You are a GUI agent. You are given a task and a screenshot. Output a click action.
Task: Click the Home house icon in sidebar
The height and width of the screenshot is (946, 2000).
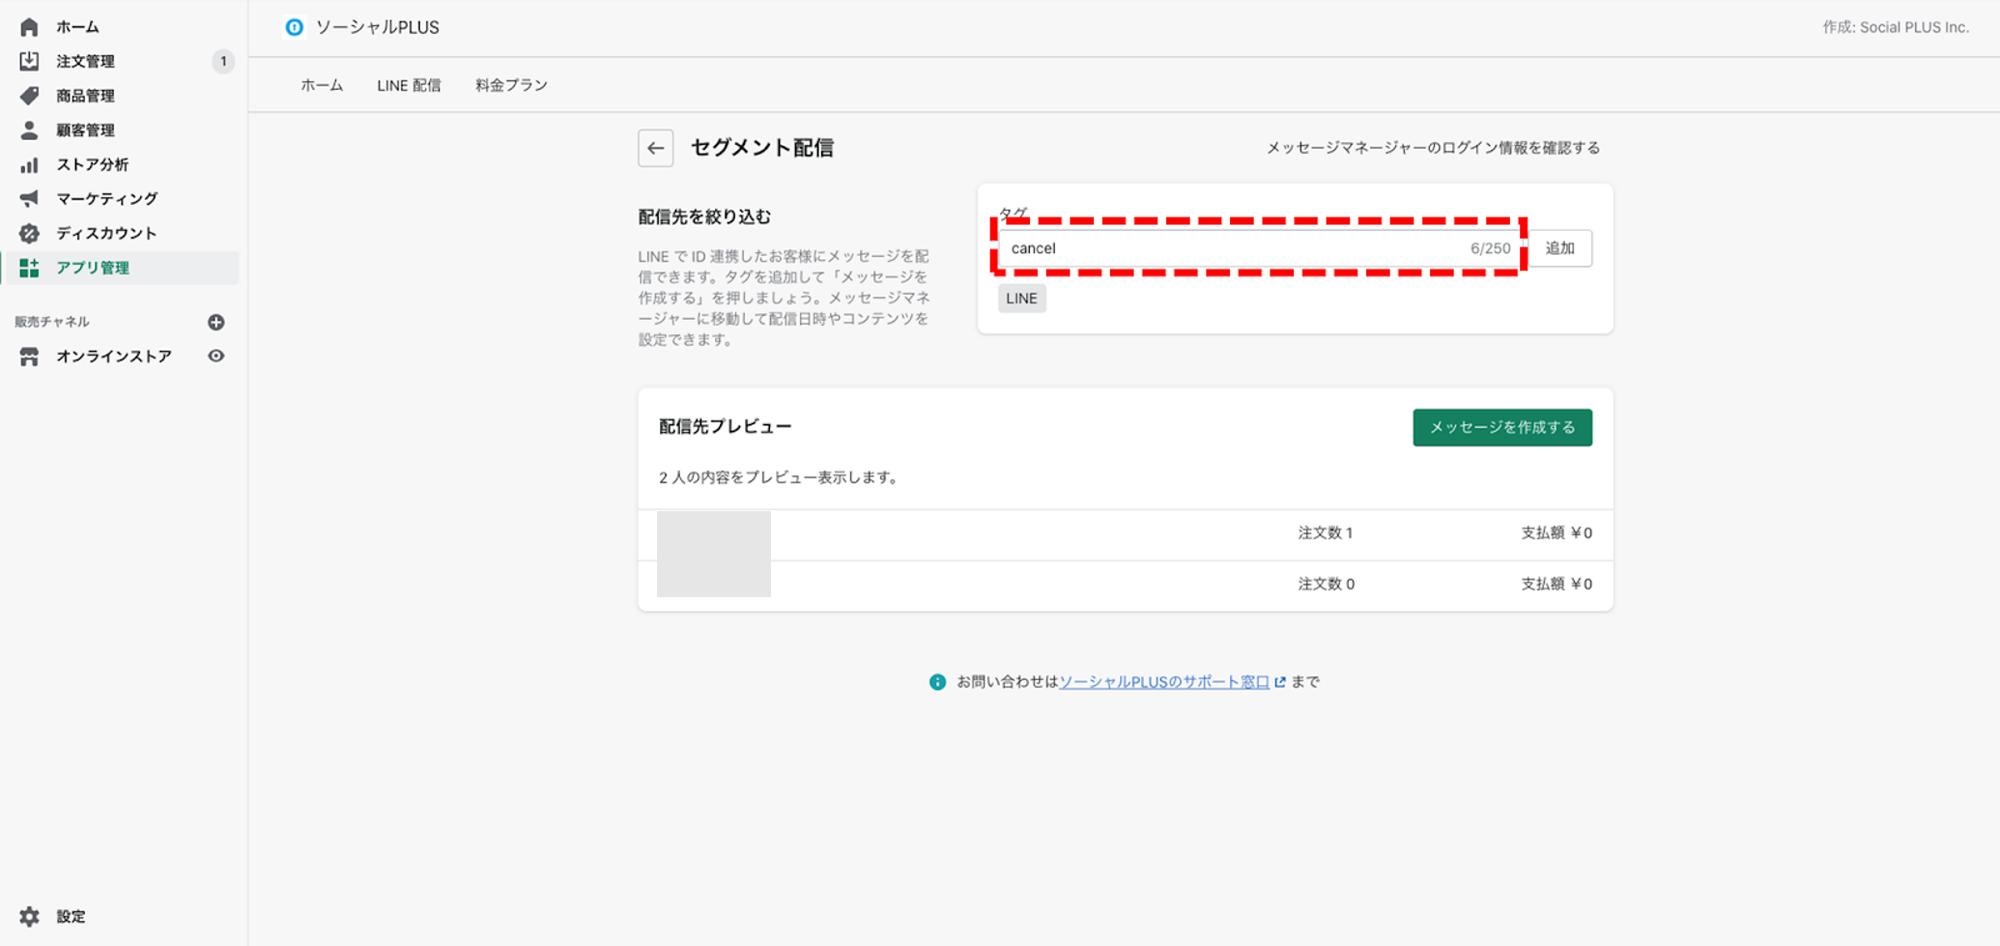tap(29, 27)
